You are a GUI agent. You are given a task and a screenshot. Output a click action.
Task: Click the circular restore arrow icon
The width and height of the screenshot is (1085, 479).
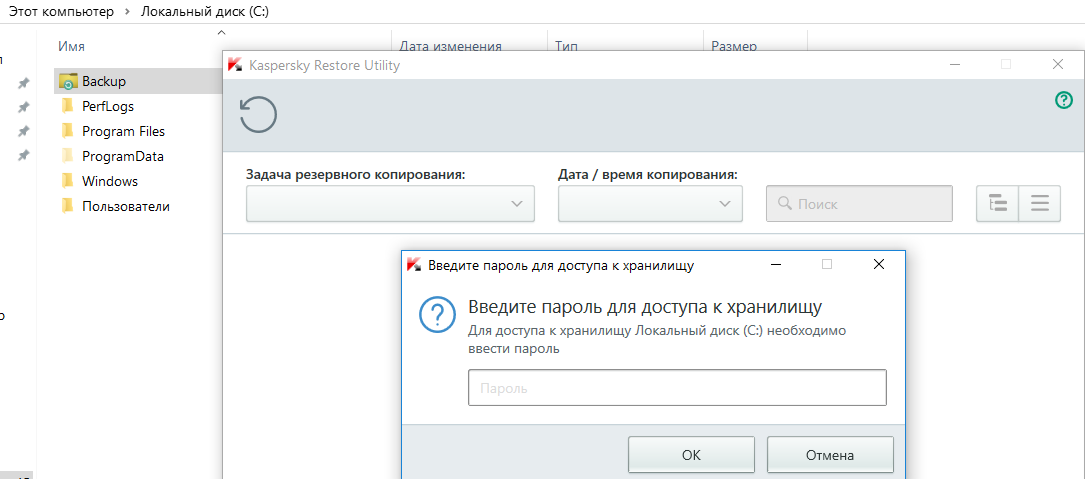coord(258,115)
